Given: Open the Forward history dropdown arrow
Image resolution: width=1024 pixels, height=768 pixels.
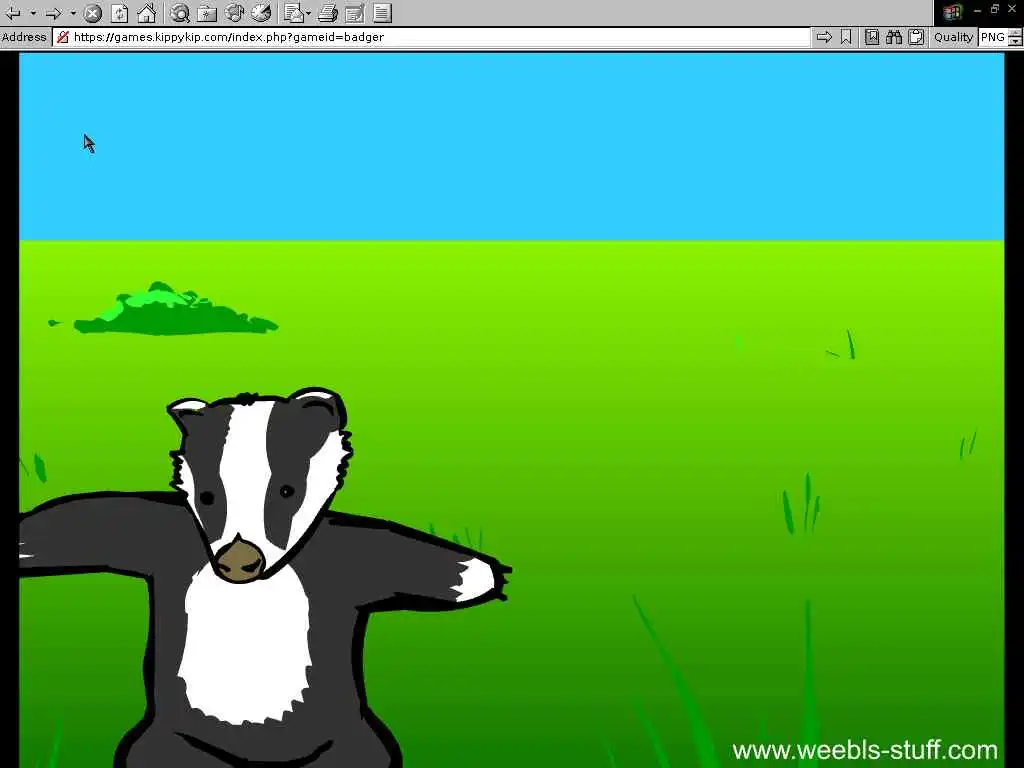Looking at the screenshot, I should click(73, 12).
